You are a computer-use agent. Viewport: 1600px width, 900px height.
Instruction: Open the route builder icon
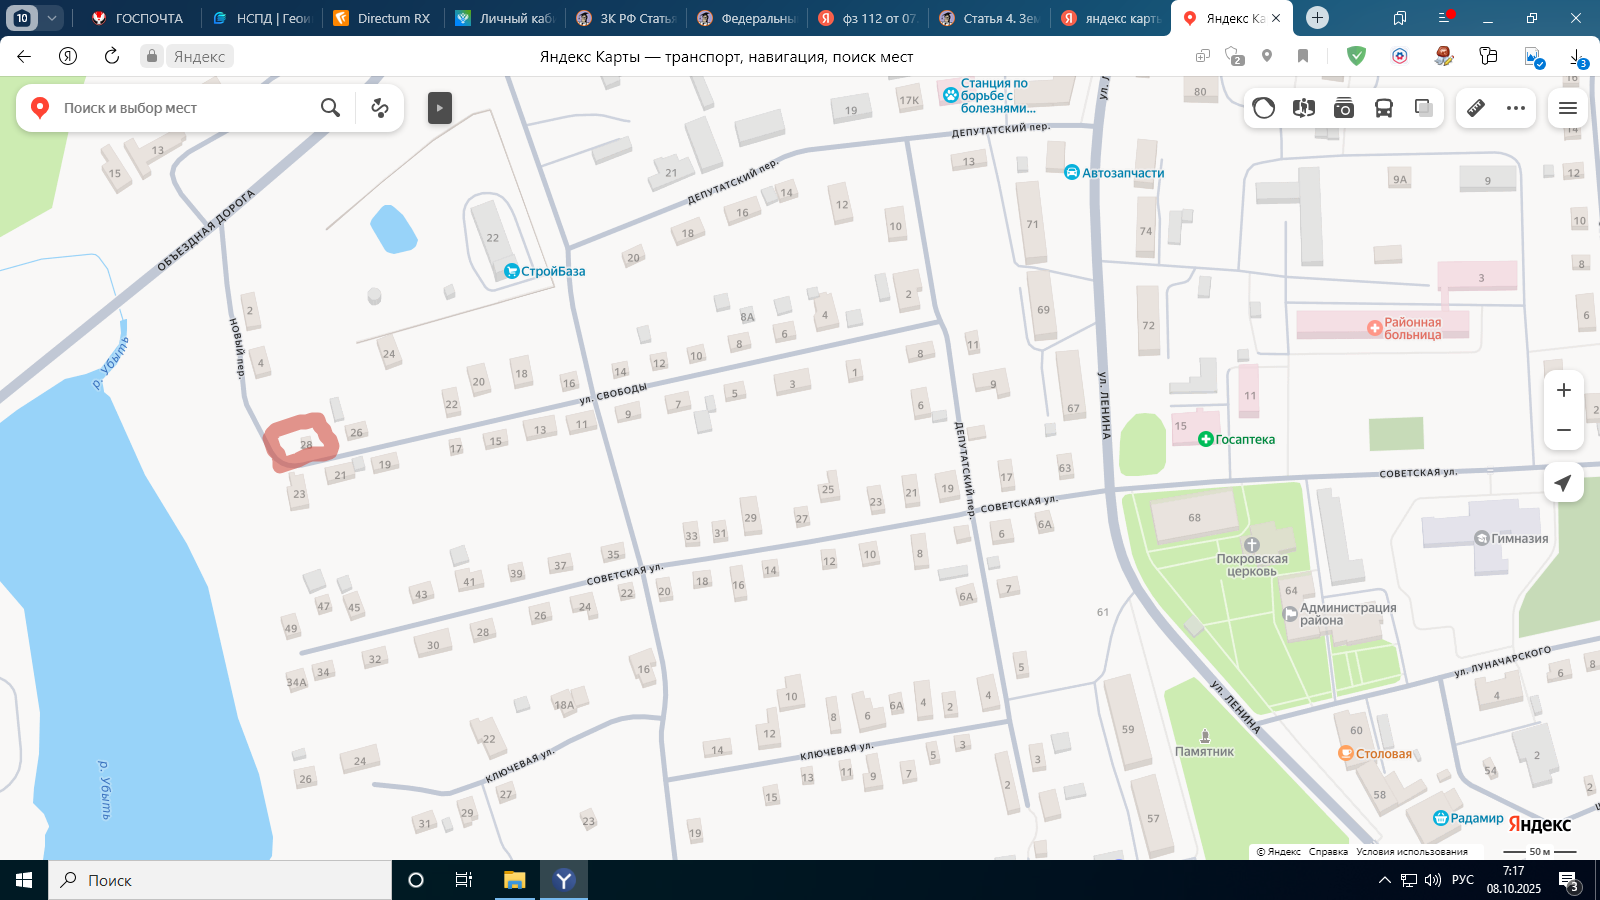click(380, 107)
